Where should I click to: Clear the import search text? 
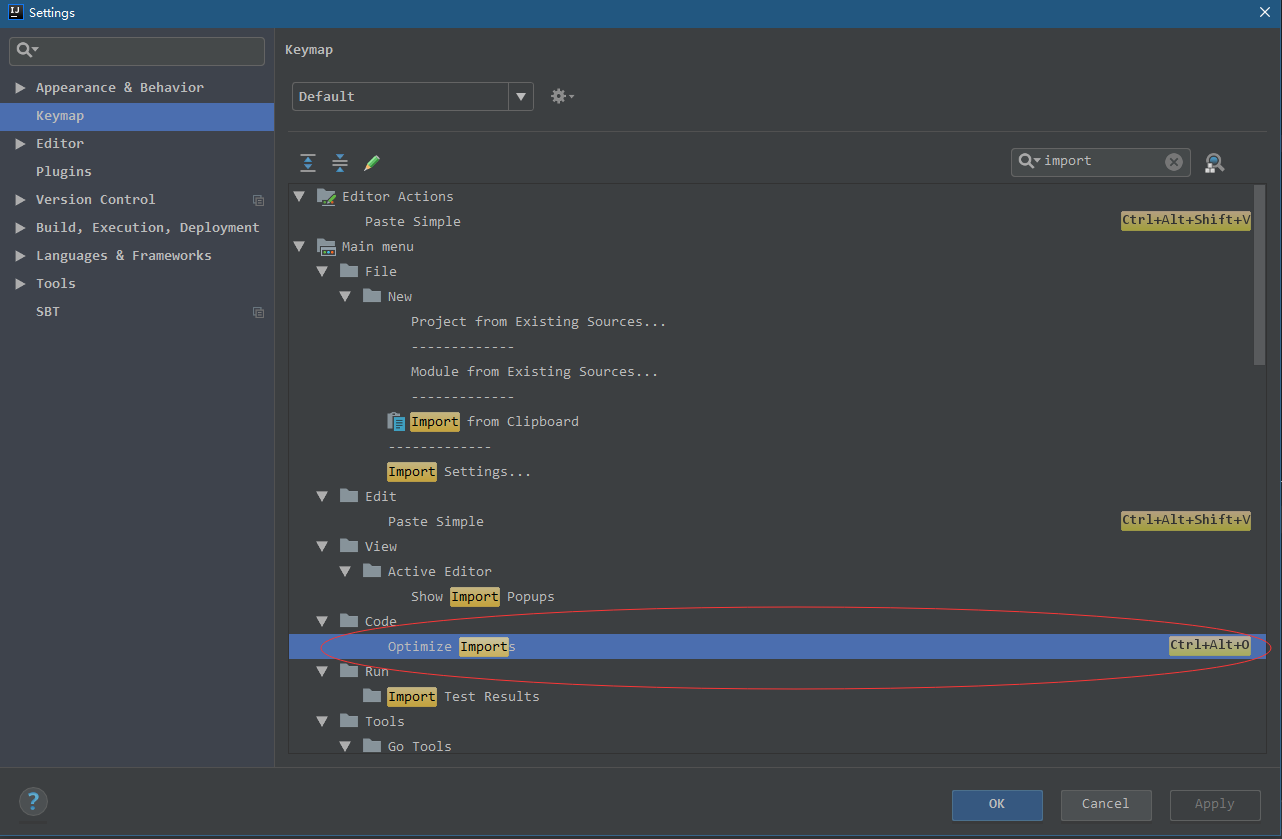click(x=1174, y=162)
